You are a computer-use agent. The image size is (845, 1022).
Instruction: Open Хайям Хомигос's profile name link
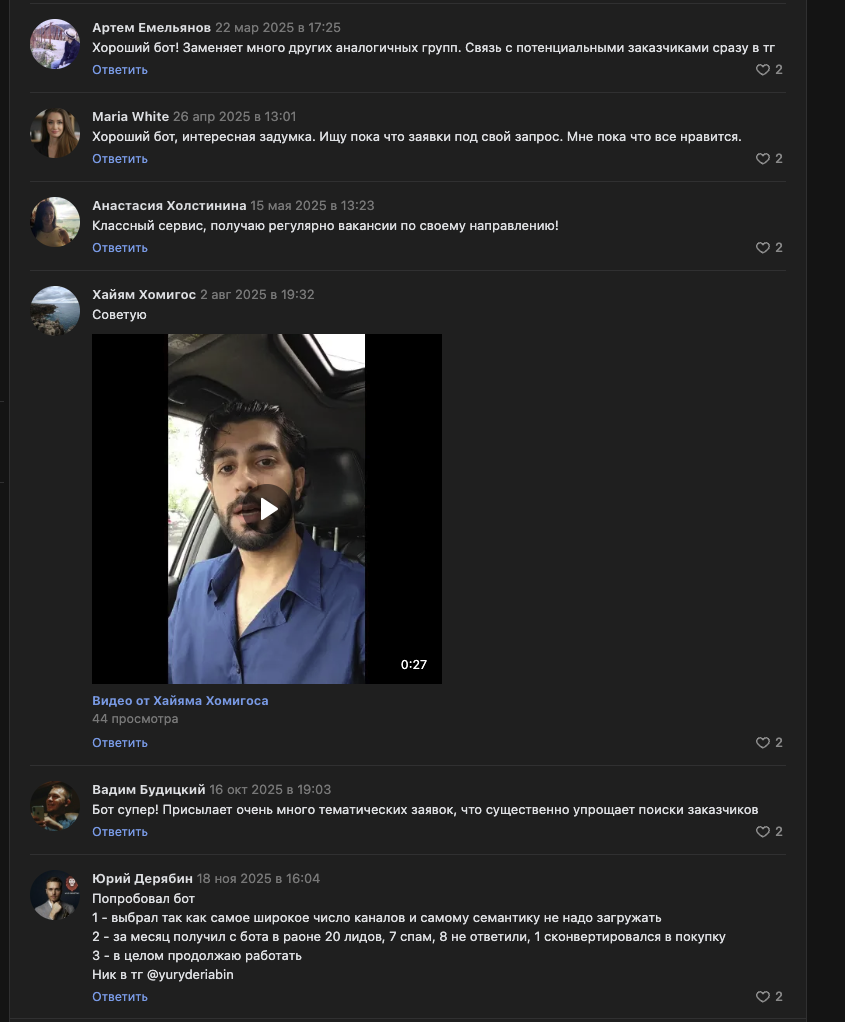tap(144, 294)
